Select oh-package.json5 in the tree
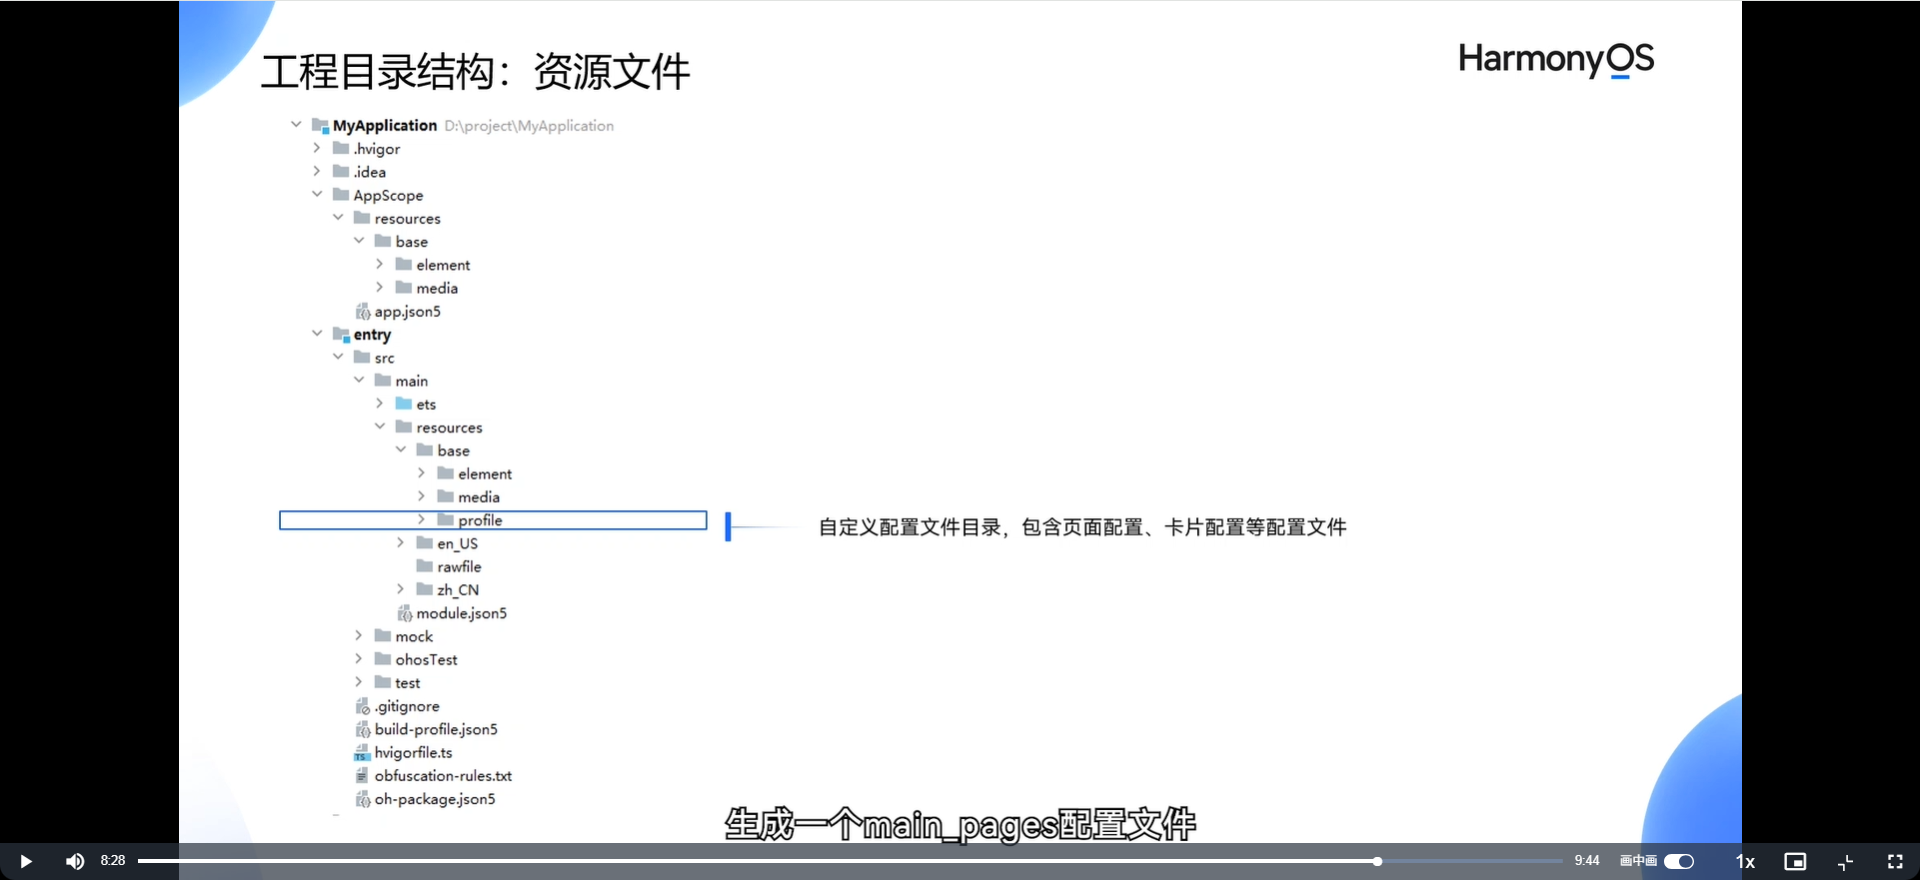The width and height of the screenshot is (1920, 880). (435, 799)
